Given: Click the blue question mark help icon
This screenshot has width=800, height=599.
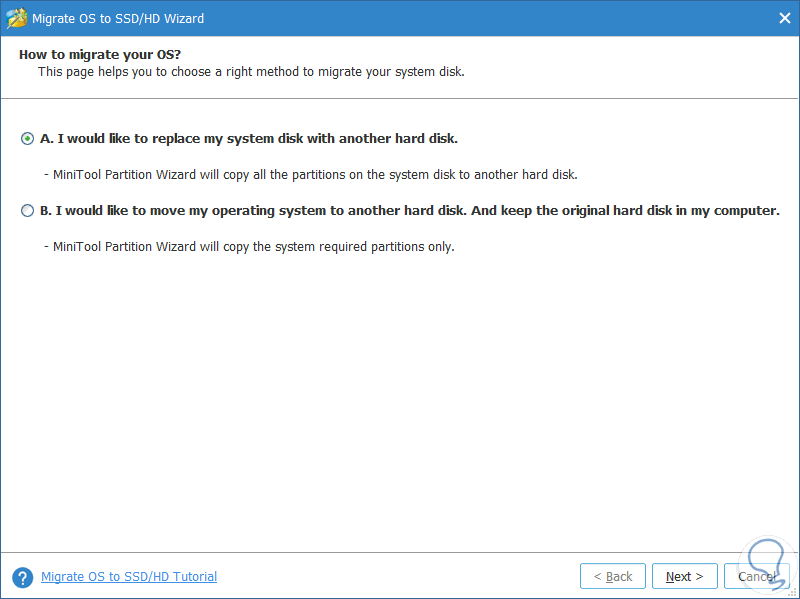Looking at the screenshot, I should (x=22, y=577).
